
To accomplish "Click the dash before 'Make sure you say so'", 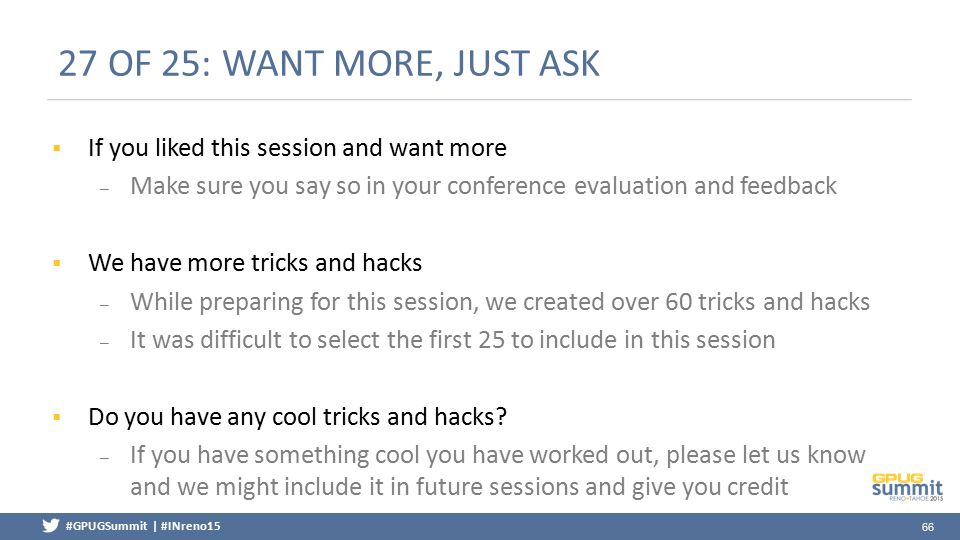I will [x=105, y=189].
